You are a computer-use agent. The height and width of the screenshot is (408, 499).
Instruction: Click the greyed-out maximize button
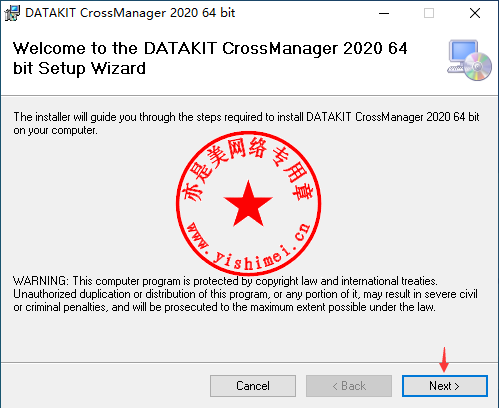(429, 13)
